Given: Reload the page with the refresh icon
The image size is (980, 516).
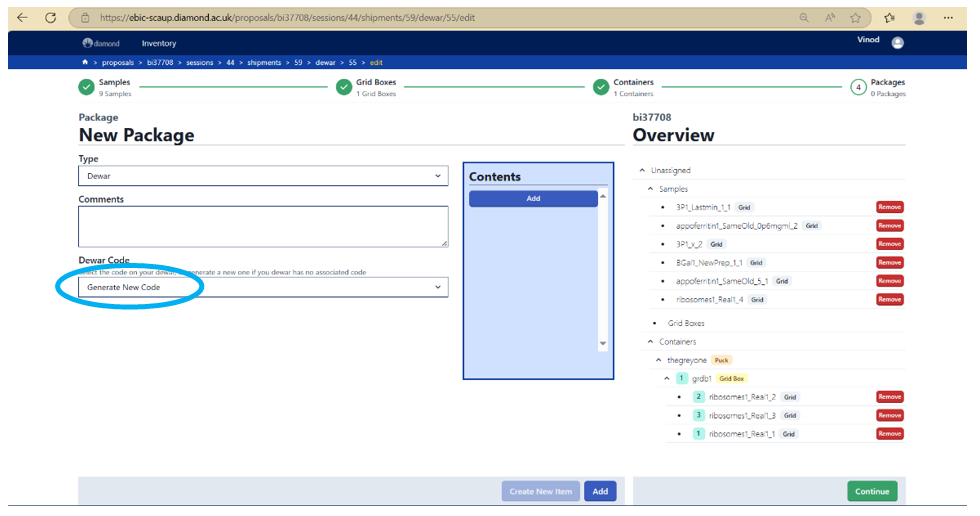Looking at the screenshot, I should (51, 17).
